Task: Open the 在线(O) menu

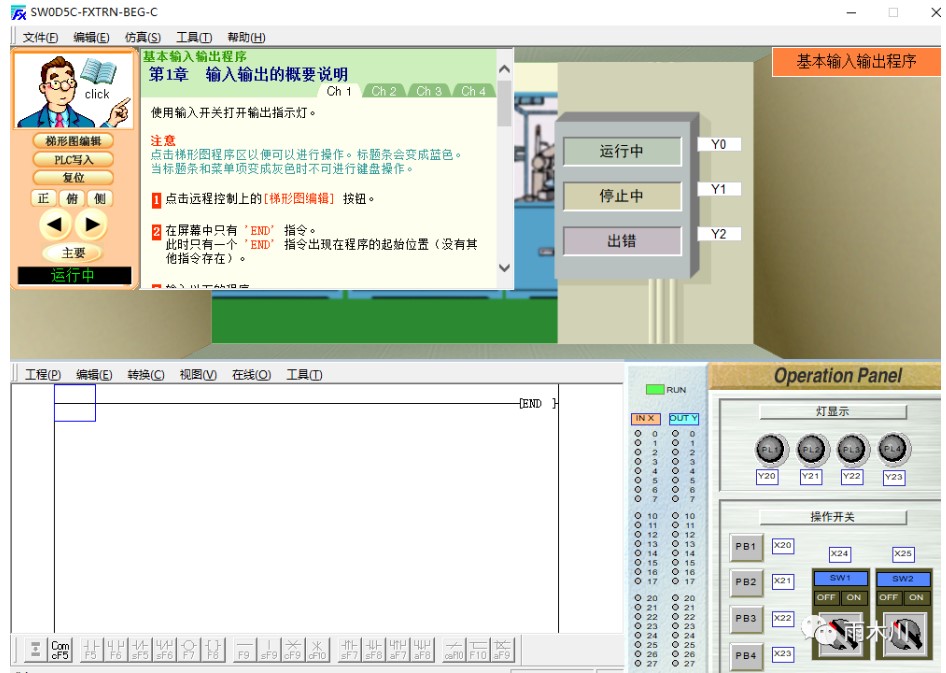Action: tap(252, 374)
